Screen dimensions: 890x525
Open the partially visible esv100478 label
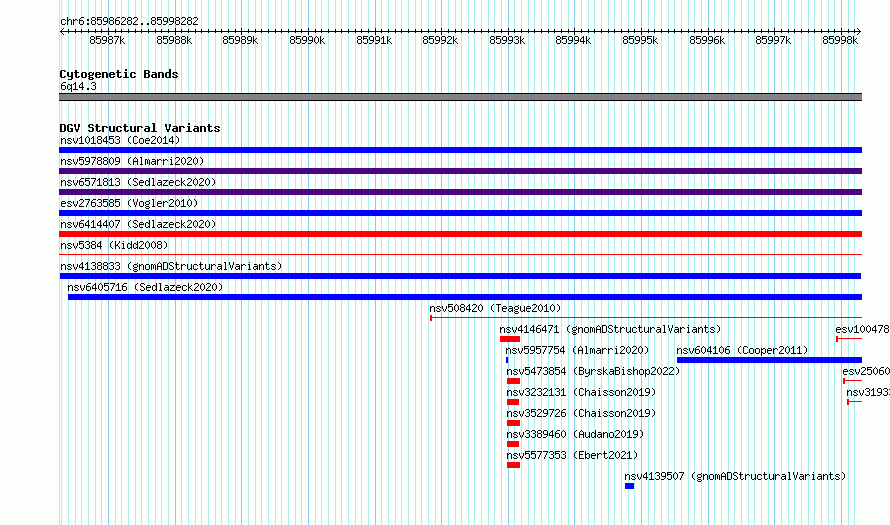click(x=862, y=329)
